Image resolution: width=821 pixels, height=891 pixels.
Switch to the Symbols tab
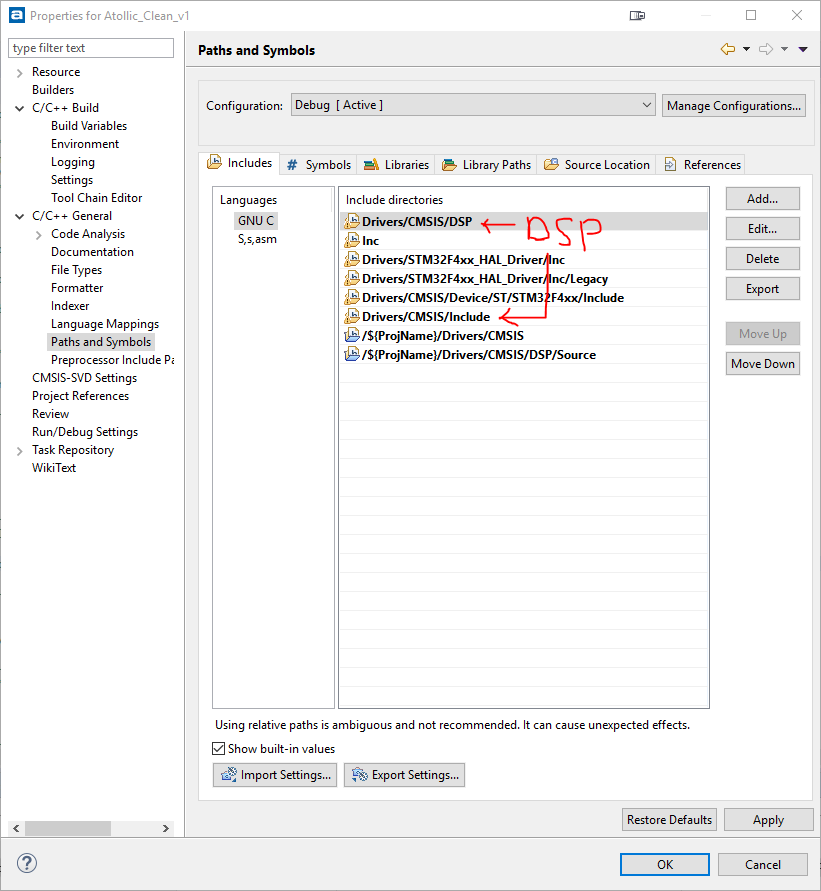tap(319, 164)
